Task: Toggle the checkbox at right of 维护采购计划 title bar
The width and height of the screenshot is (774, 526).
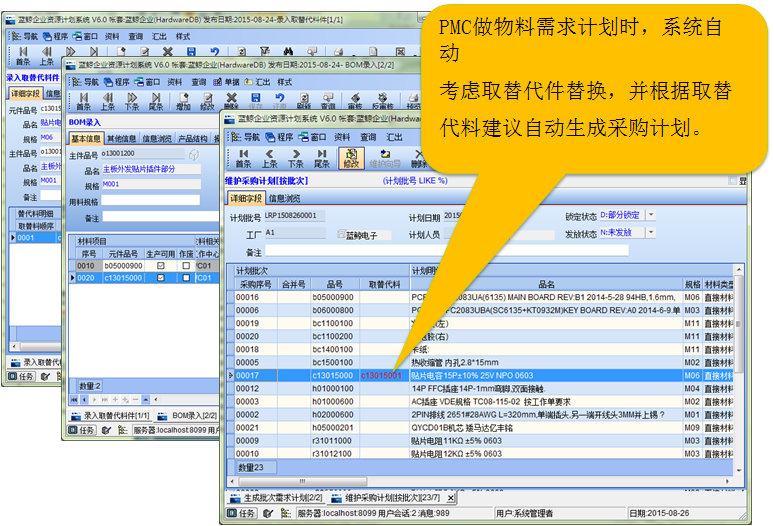Action: pos(733,181)
